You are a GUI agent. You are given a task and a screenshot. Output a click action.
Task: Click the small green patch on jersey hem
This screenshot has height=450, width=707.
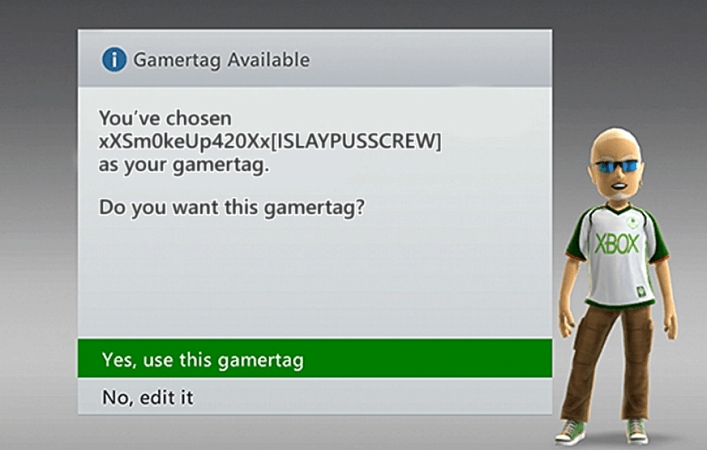[x=641, y=291]
